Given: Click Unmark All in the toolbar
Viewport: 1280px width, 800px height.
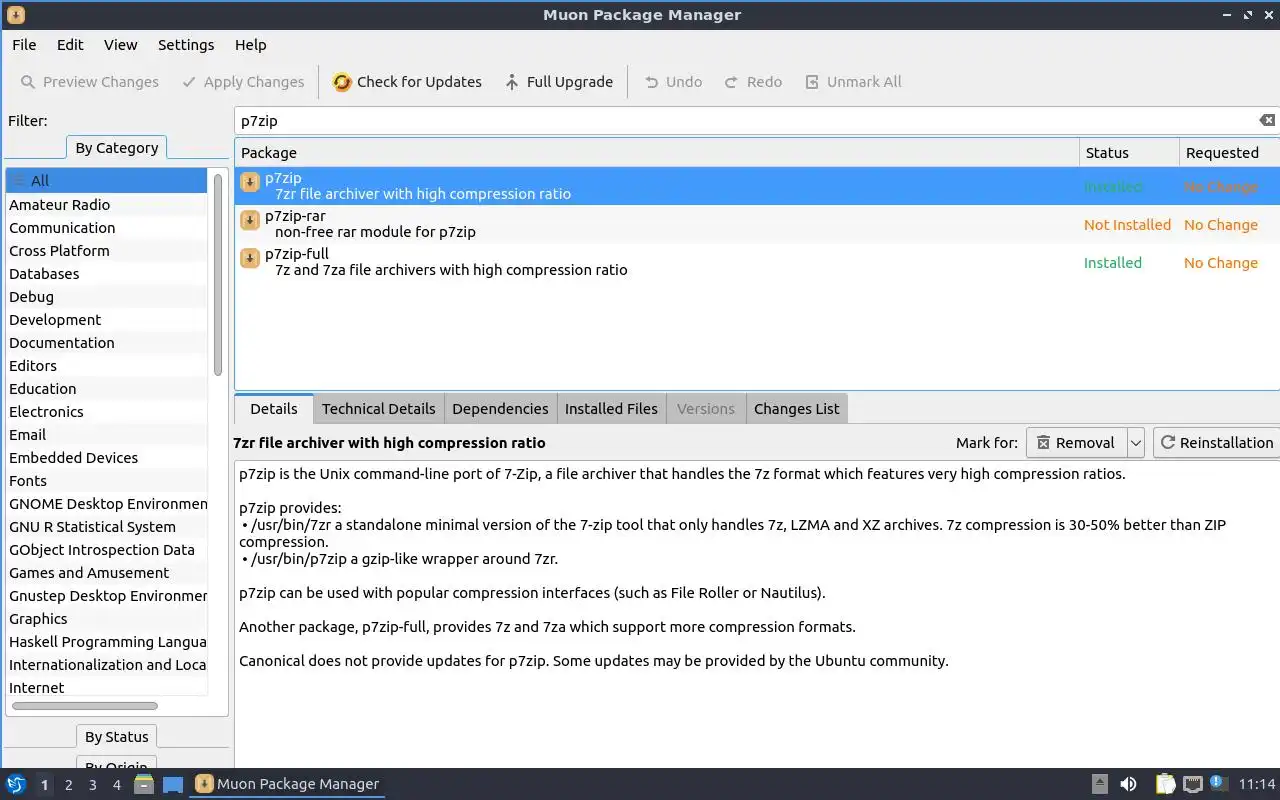Looking at the screenshot, I should click(853, 82).
